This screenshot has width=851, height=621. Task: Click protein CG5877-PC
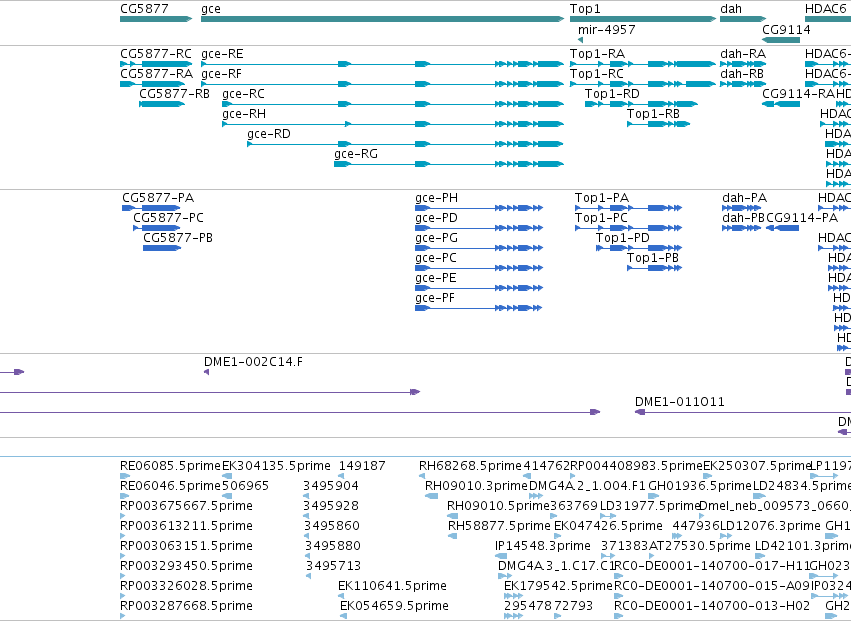[157, 228]
